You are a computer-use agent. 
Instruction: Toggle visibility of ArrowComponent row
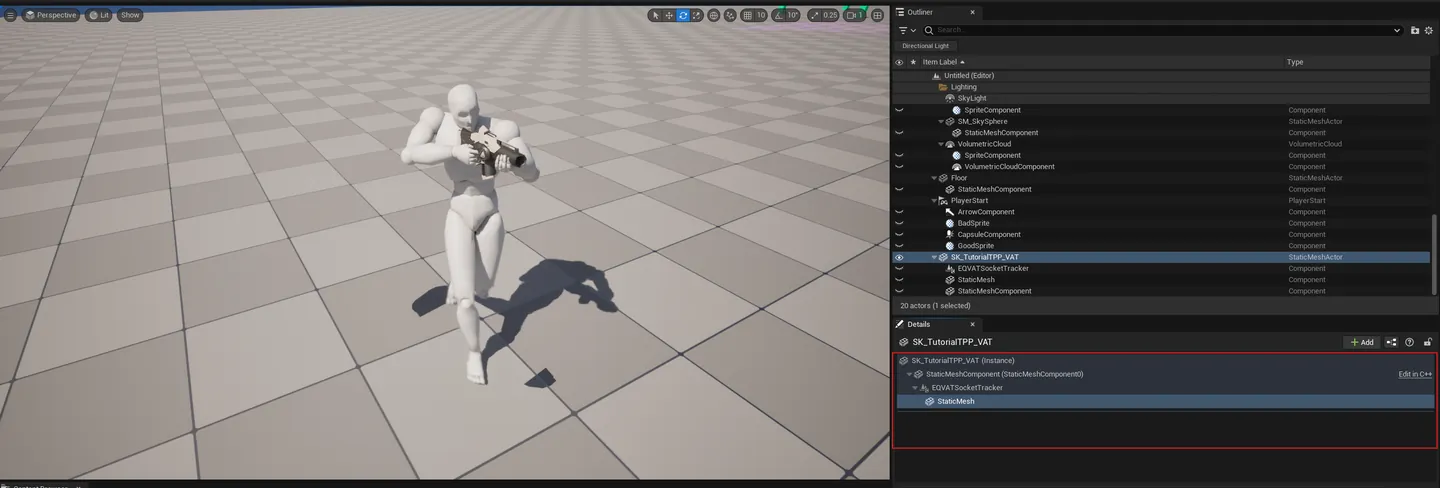(x=899, y=212)
